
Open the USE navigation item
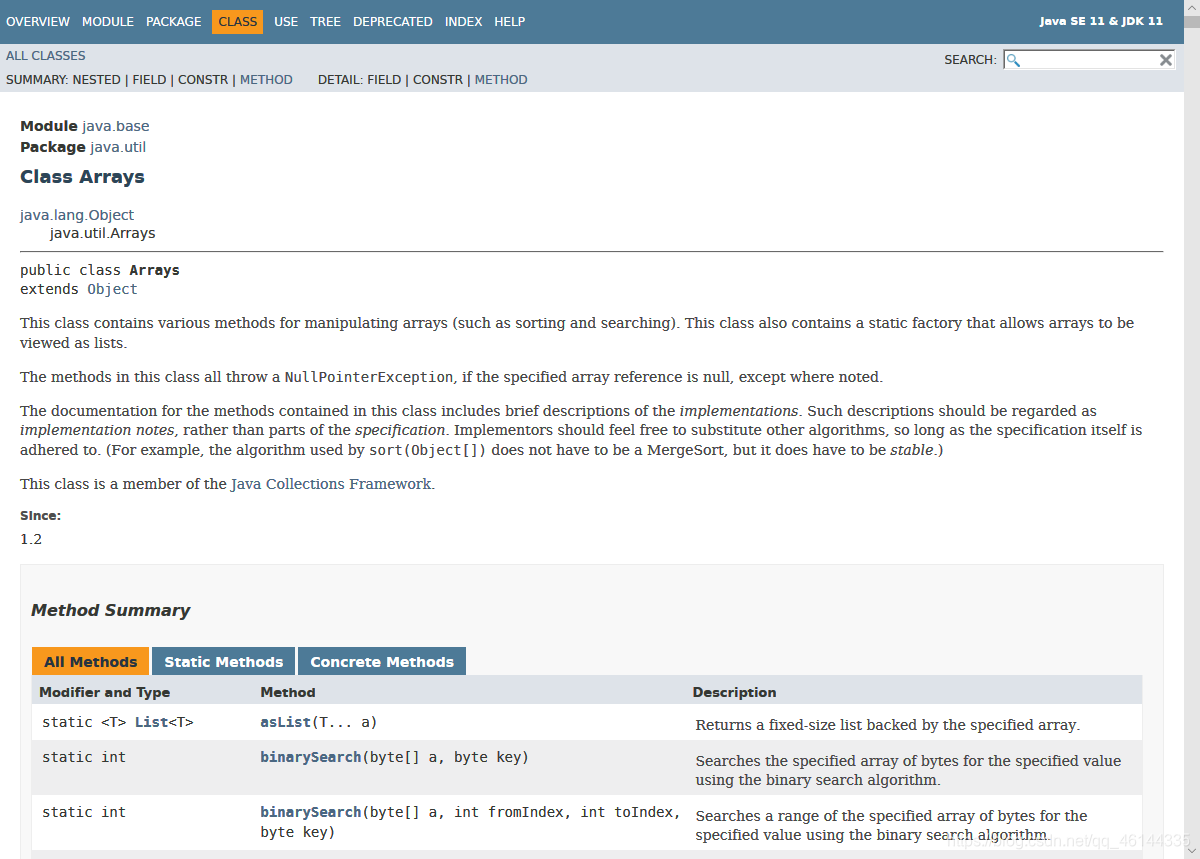tap(286, 21)
